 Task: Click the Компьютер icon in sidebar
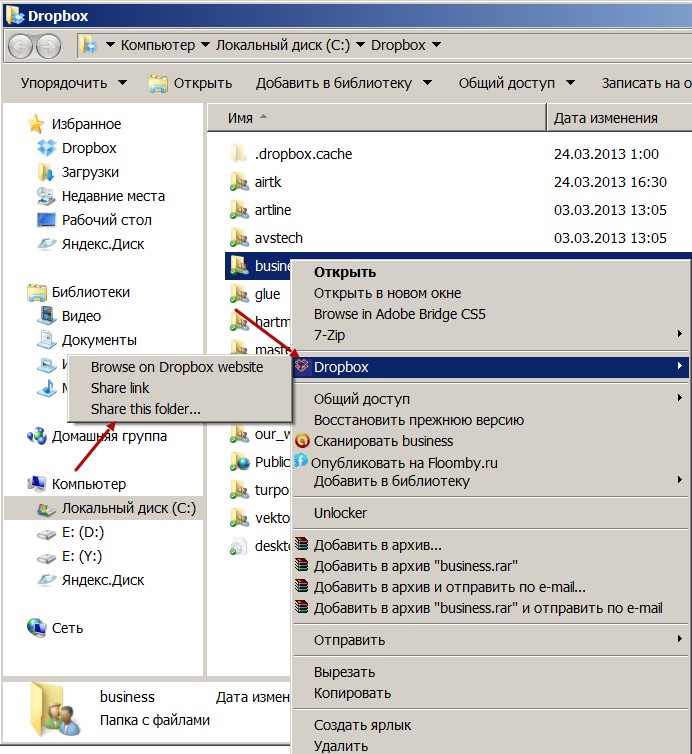coord(37,484)
